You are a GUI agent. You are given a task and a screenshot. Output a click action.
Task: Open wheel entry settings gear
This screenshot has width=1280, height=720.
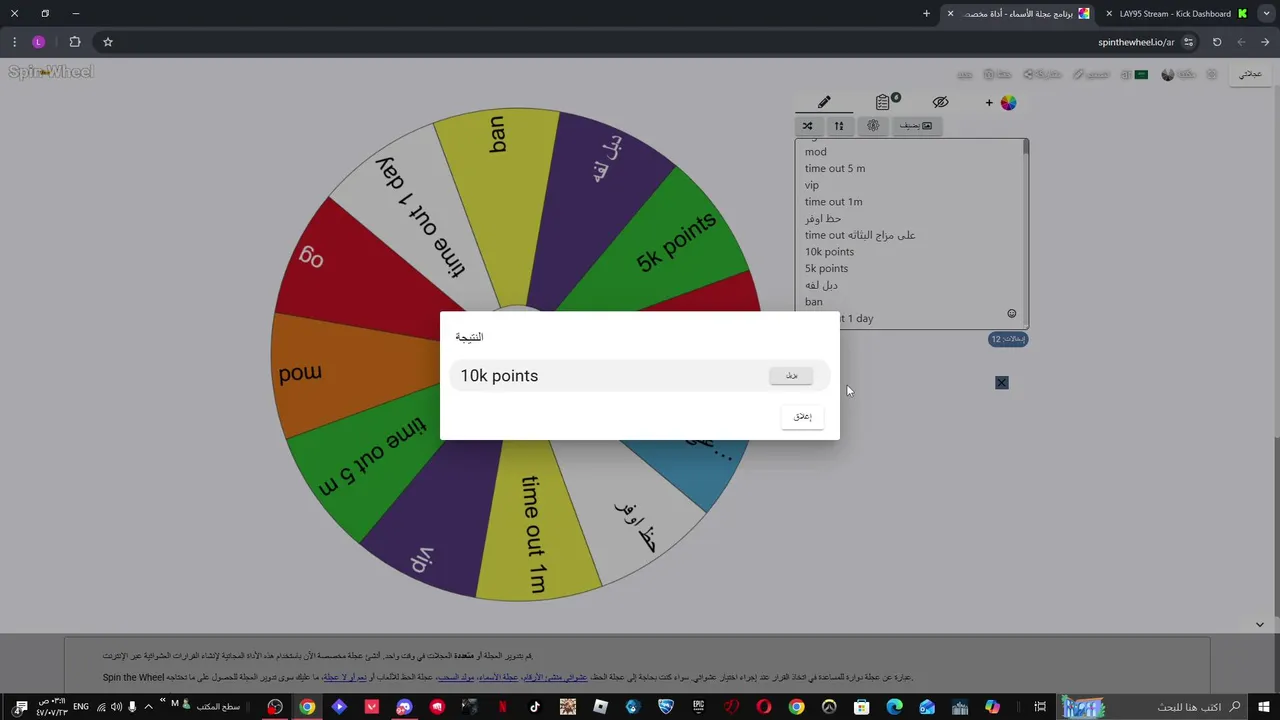(x=873, y=126)
